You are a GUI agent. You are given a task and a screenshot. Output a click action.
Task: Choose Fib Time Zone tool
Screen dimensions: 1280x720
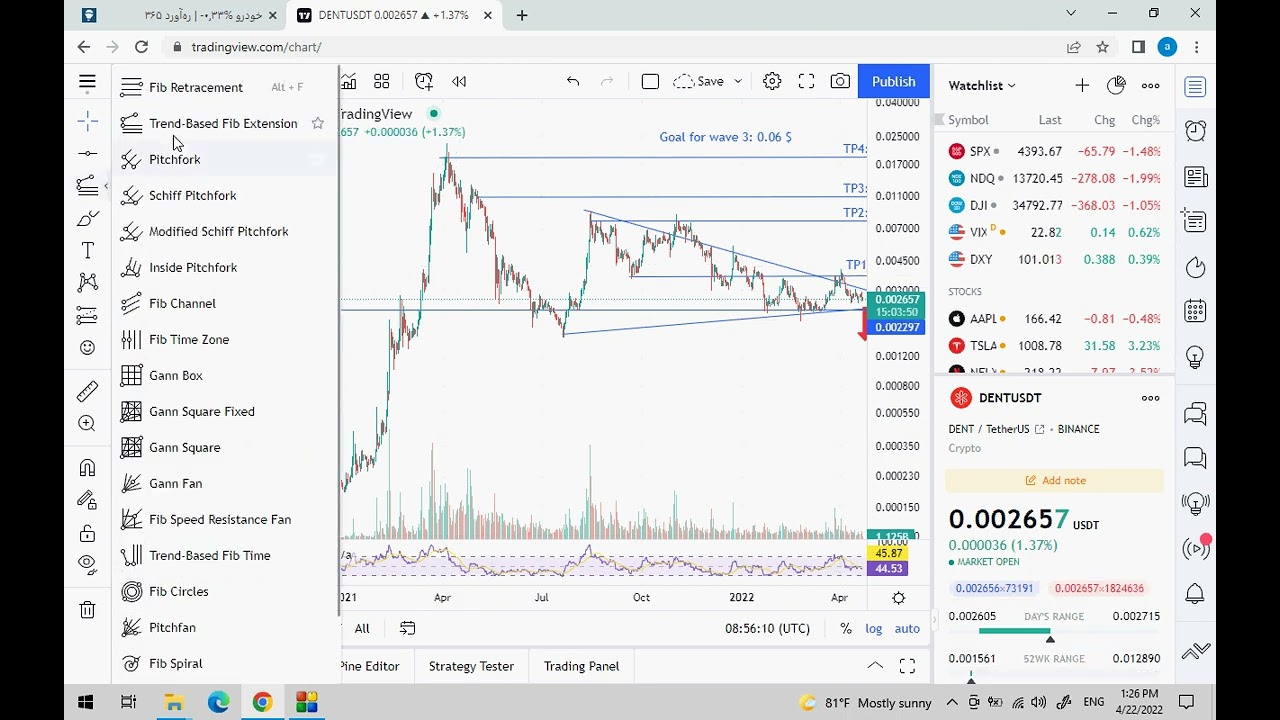(225, 339)
